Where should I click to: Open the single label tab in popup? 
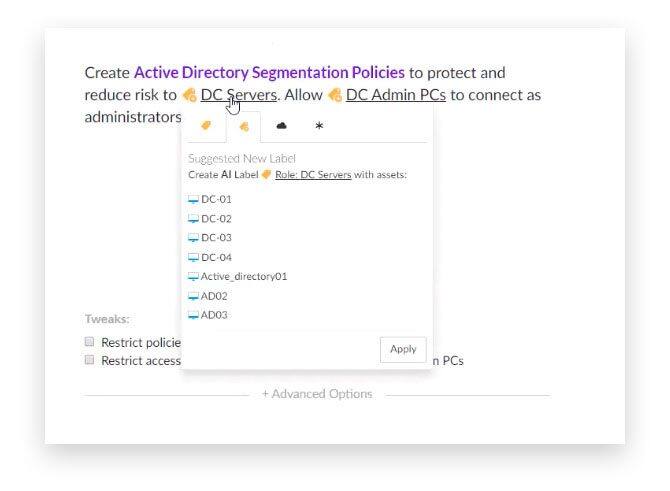coord(206,126)
